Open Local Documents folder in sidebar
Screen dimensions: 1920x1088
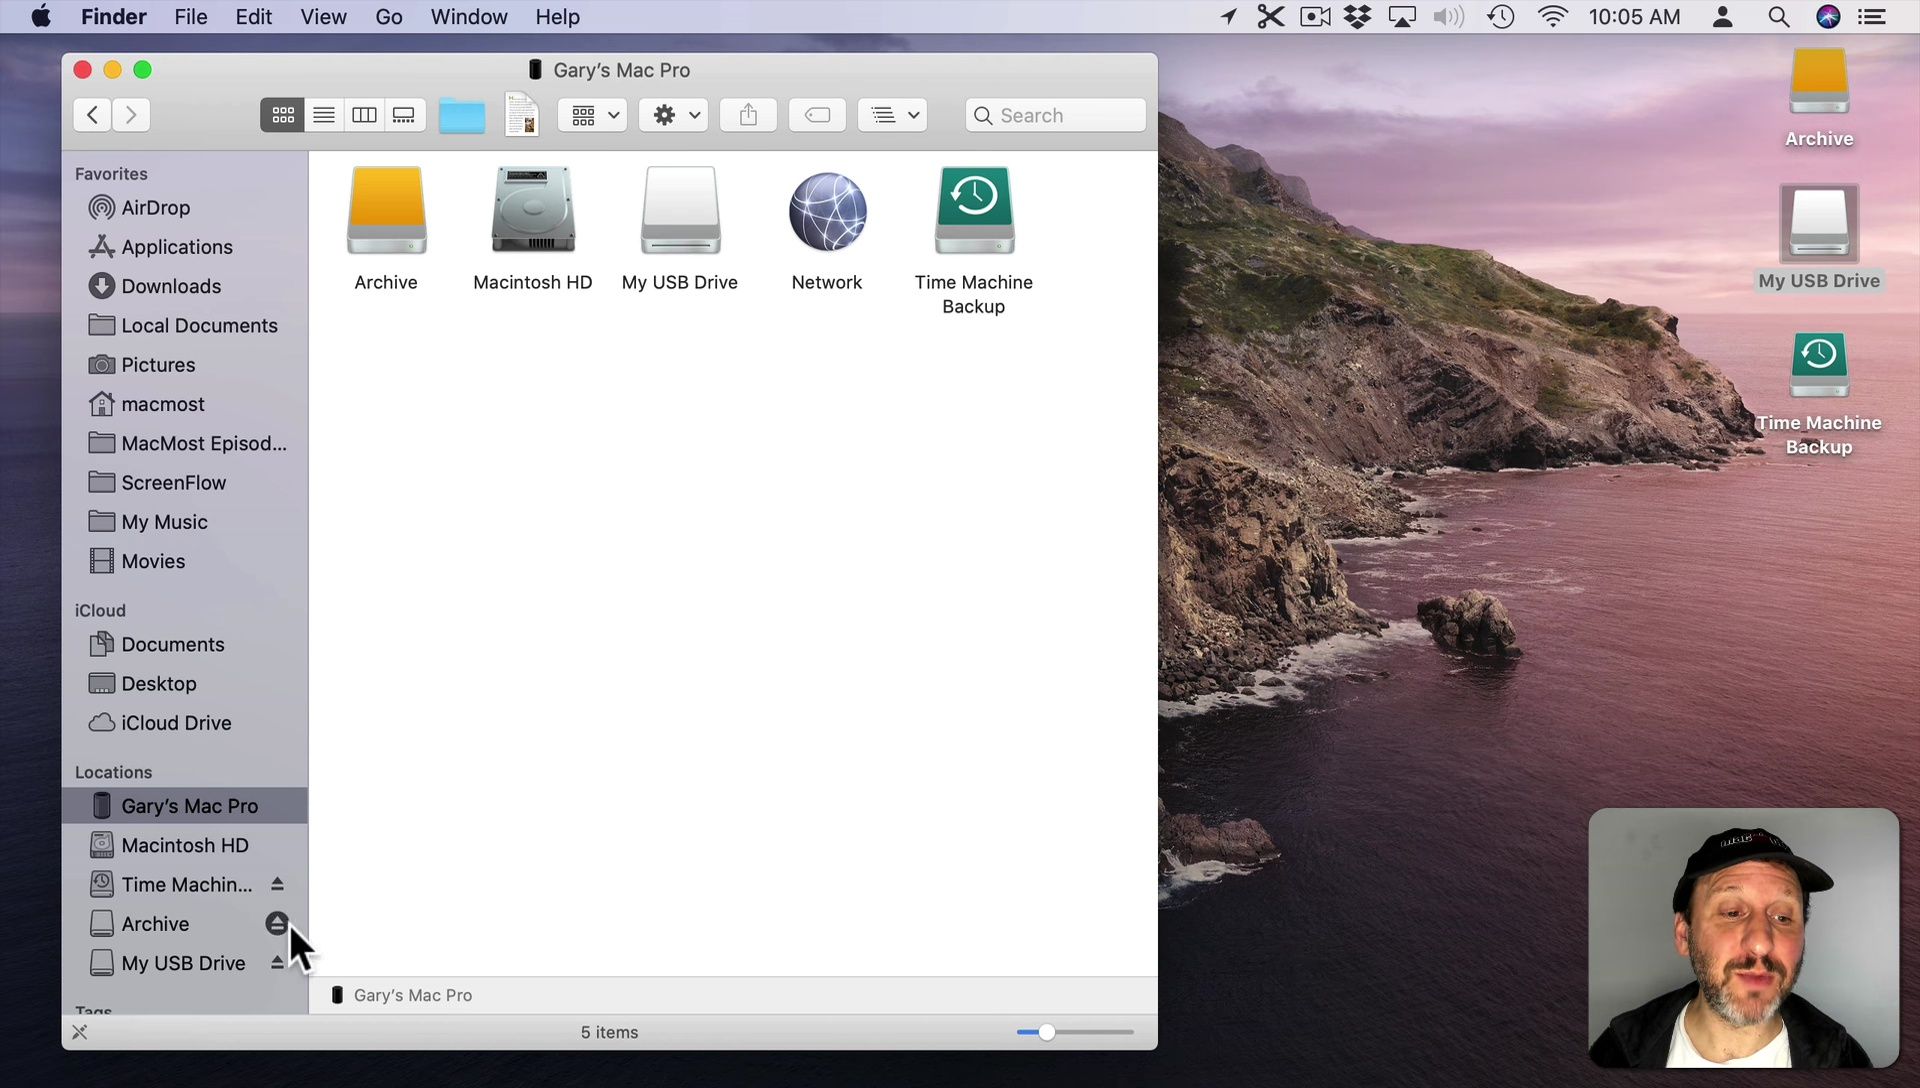[x=185, y=326]
